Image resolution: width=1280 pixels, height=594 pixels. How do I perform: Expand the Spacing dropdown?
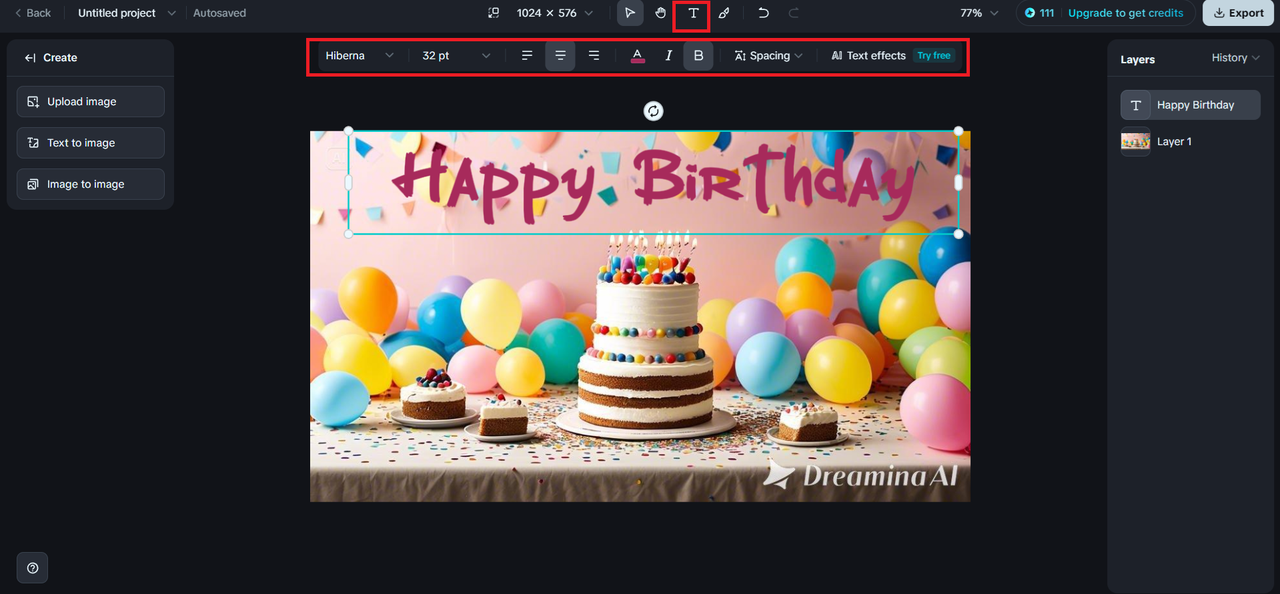click(768, 56)
